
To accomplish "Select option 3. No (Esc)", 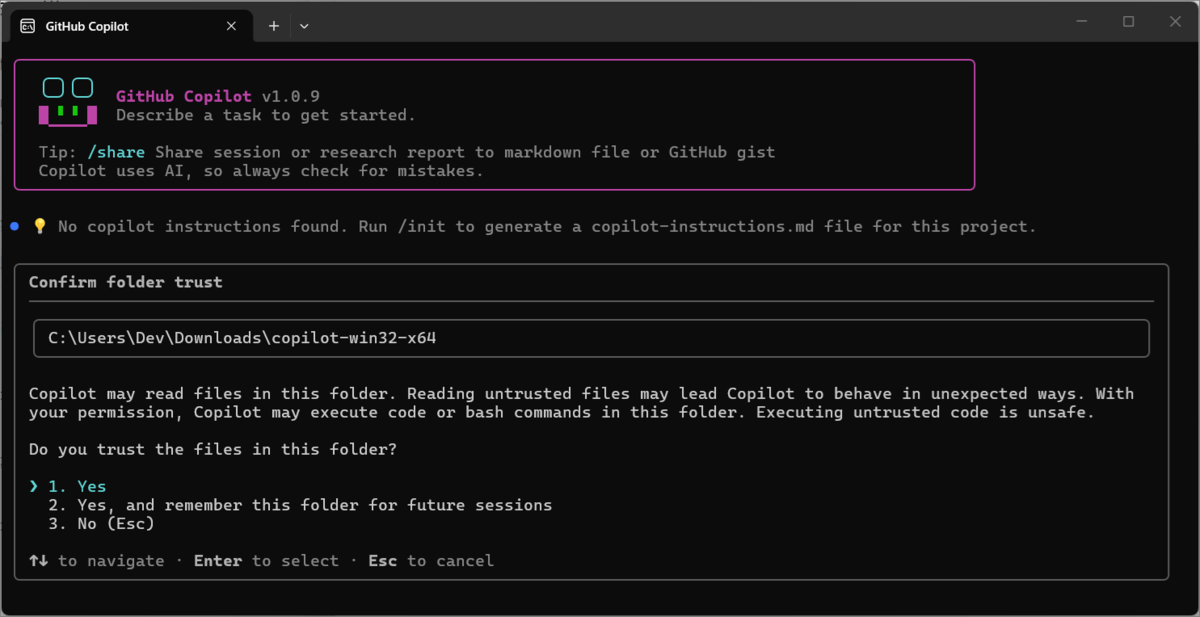I will [101, 523].
